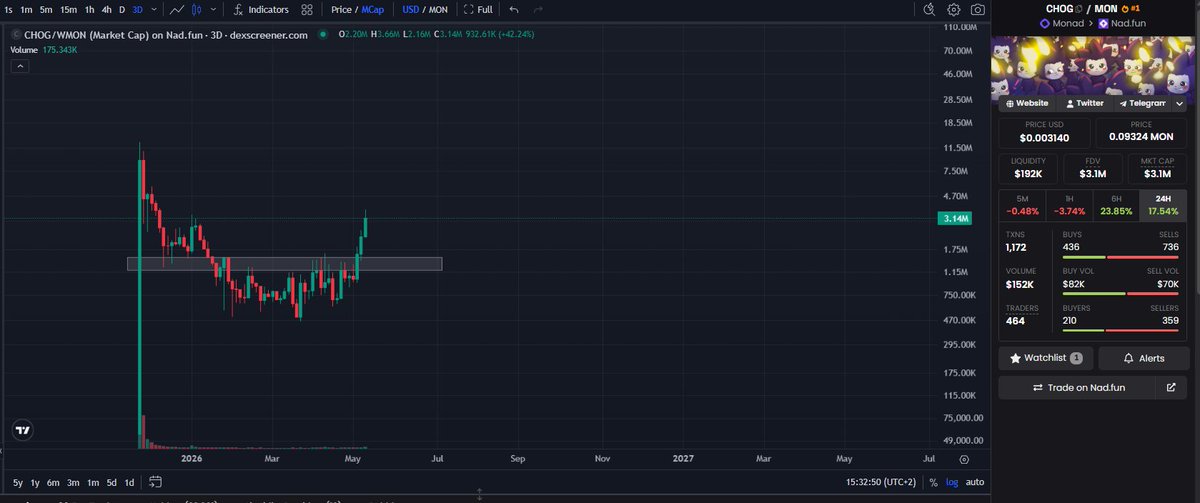
Task: Toggle percent scale mode
Action: click(933, 482)
